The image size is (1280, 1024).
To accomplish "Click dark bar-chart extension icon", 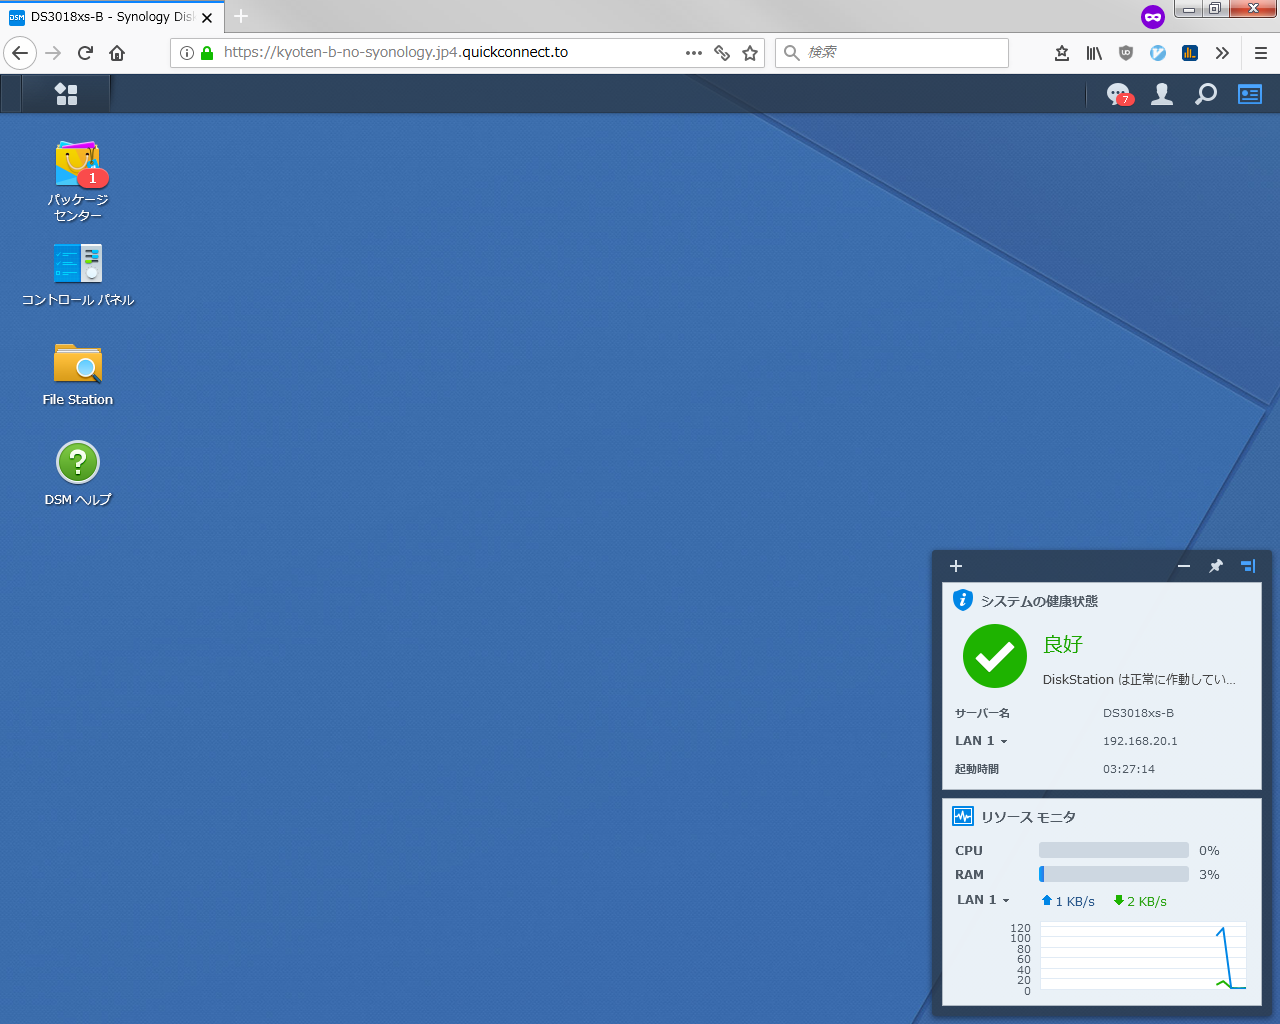I will click(x=1190, y=53).
